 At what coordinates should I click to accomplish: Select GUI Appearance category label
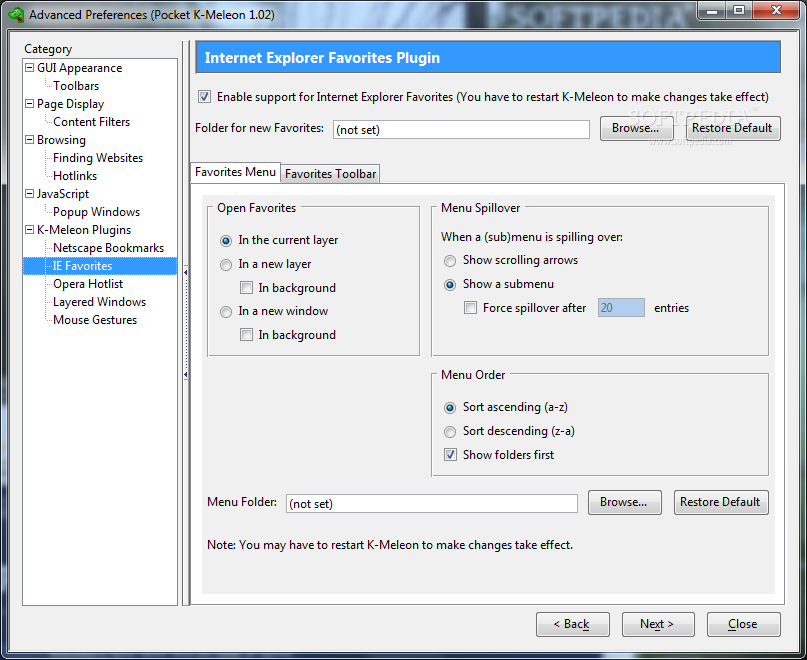click(x=79, y=68)
